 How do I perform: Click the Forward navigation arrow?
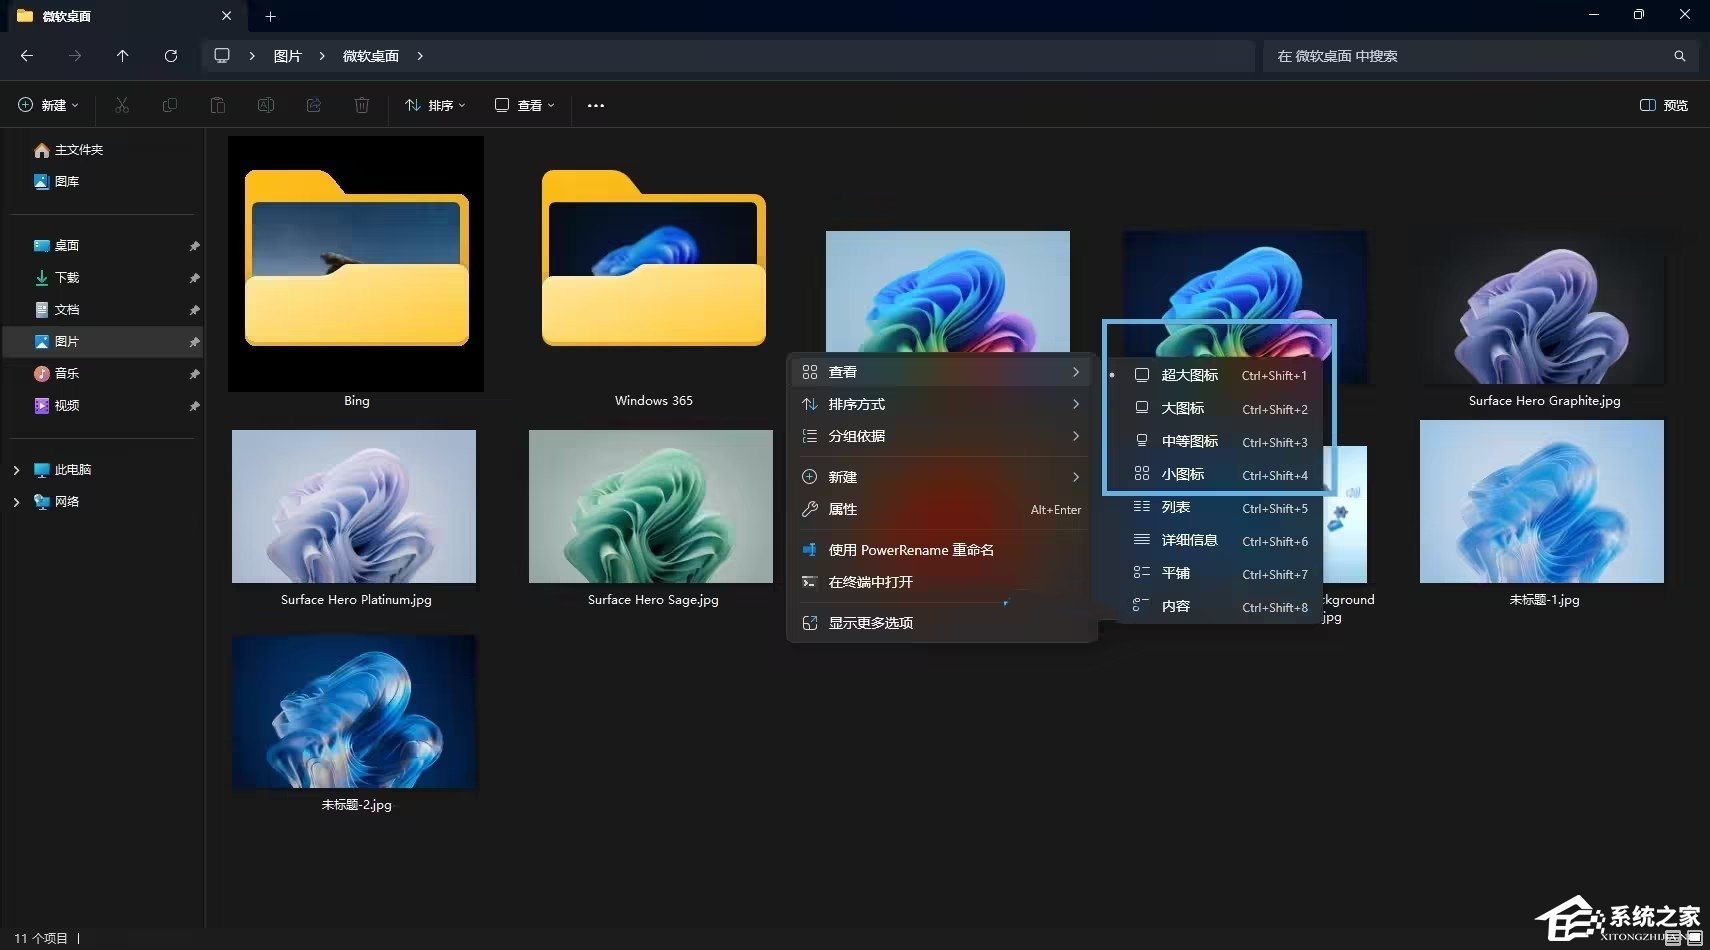click(75, 56)
